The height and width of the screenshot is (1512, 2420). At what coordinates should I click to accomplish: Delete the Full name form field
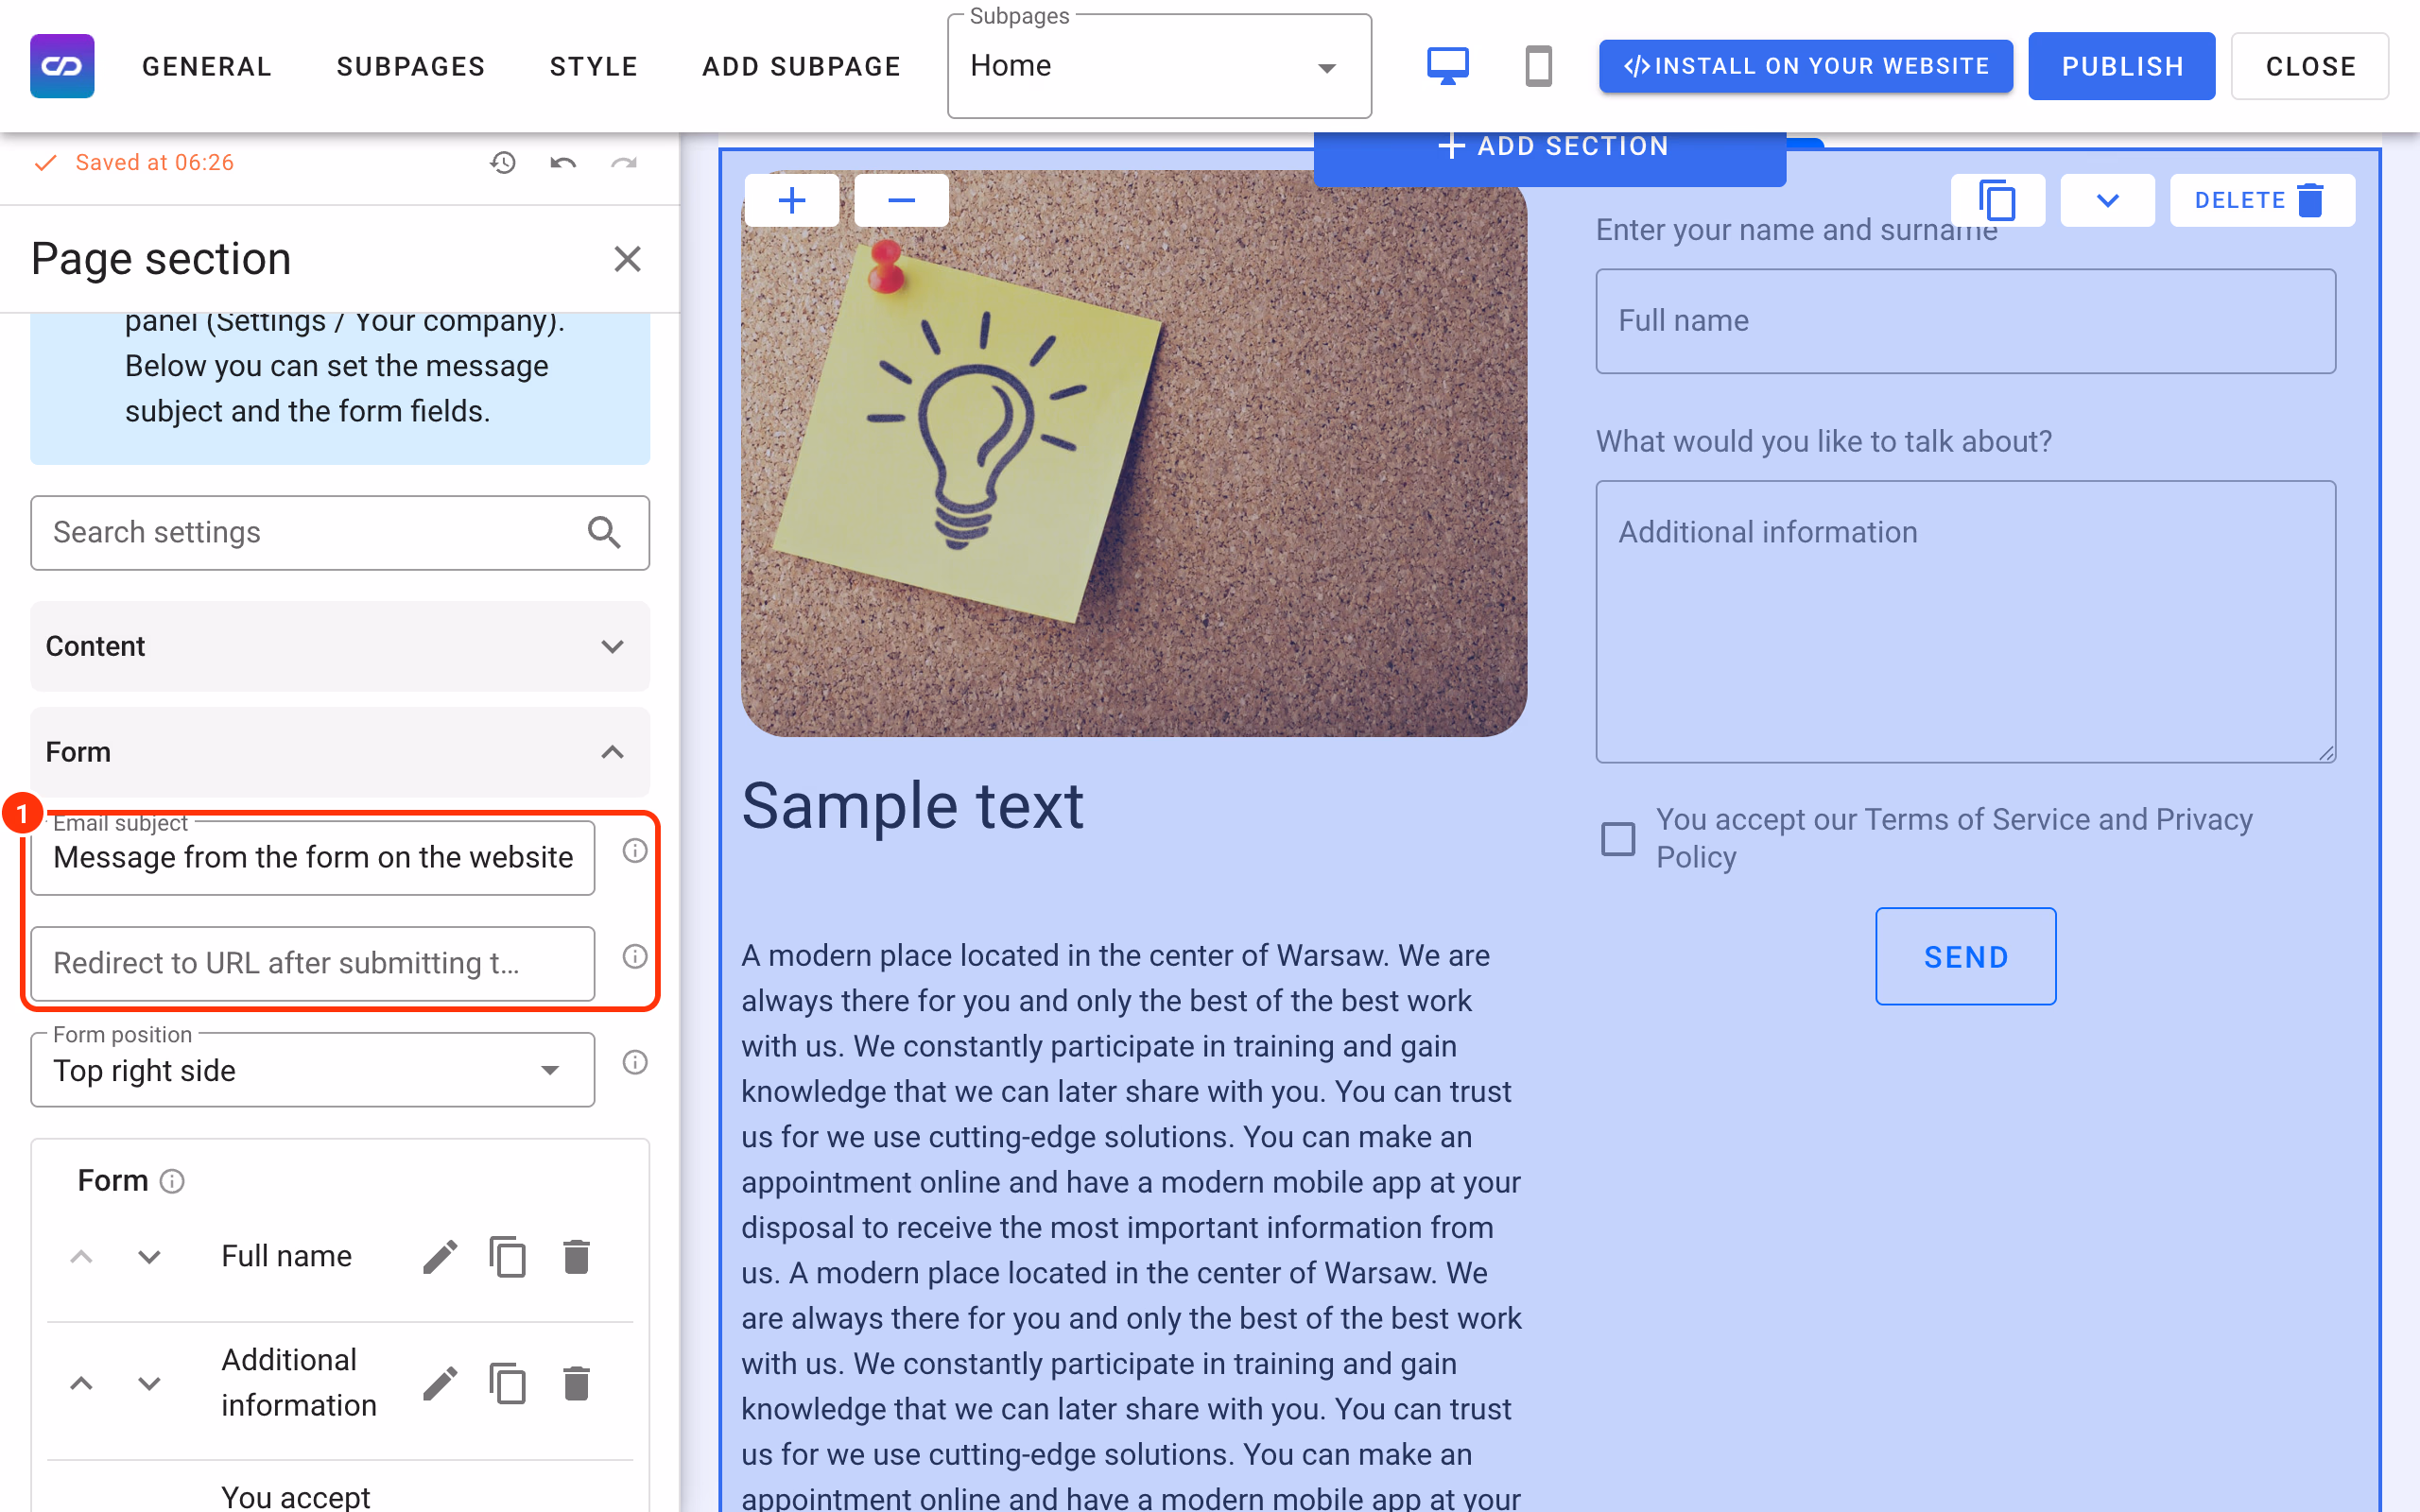tap(576, 1257)
